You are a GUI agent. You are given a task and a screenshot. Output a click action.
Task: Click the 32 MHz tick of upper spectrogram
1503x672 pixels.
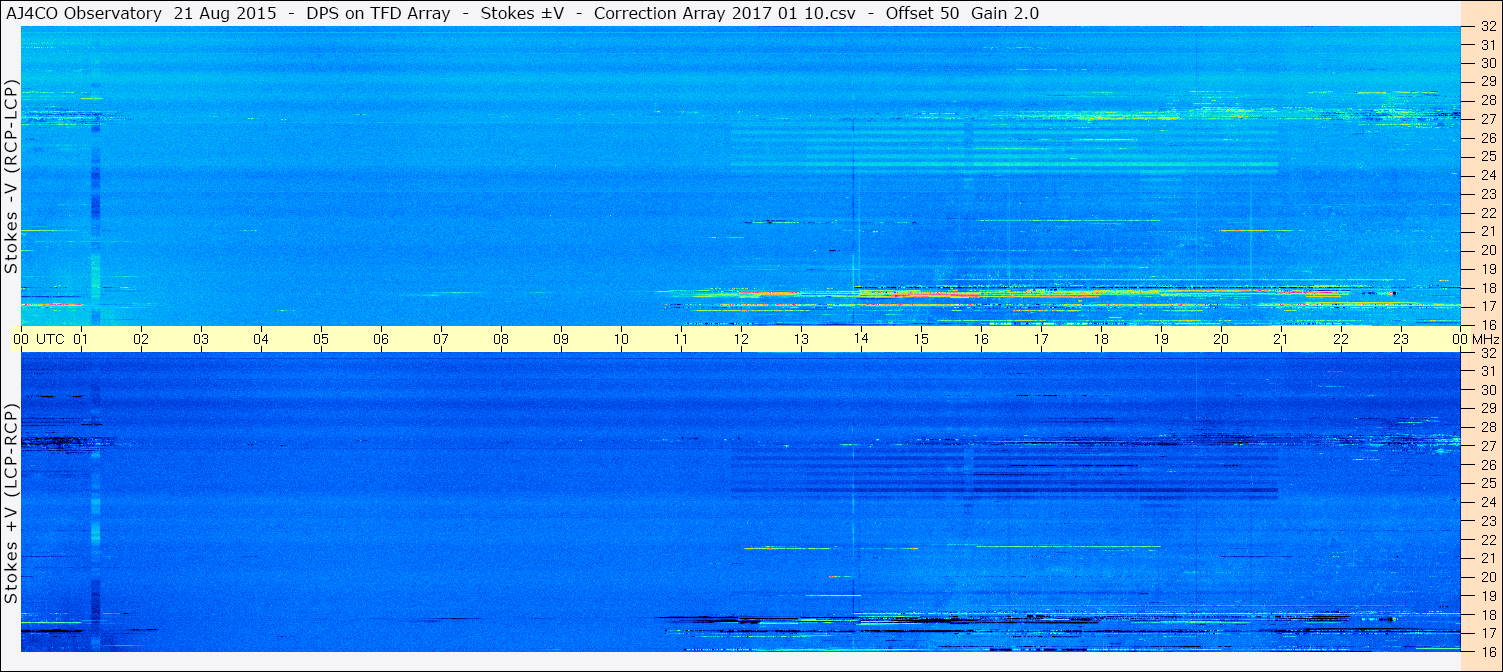pos(1487,27)
